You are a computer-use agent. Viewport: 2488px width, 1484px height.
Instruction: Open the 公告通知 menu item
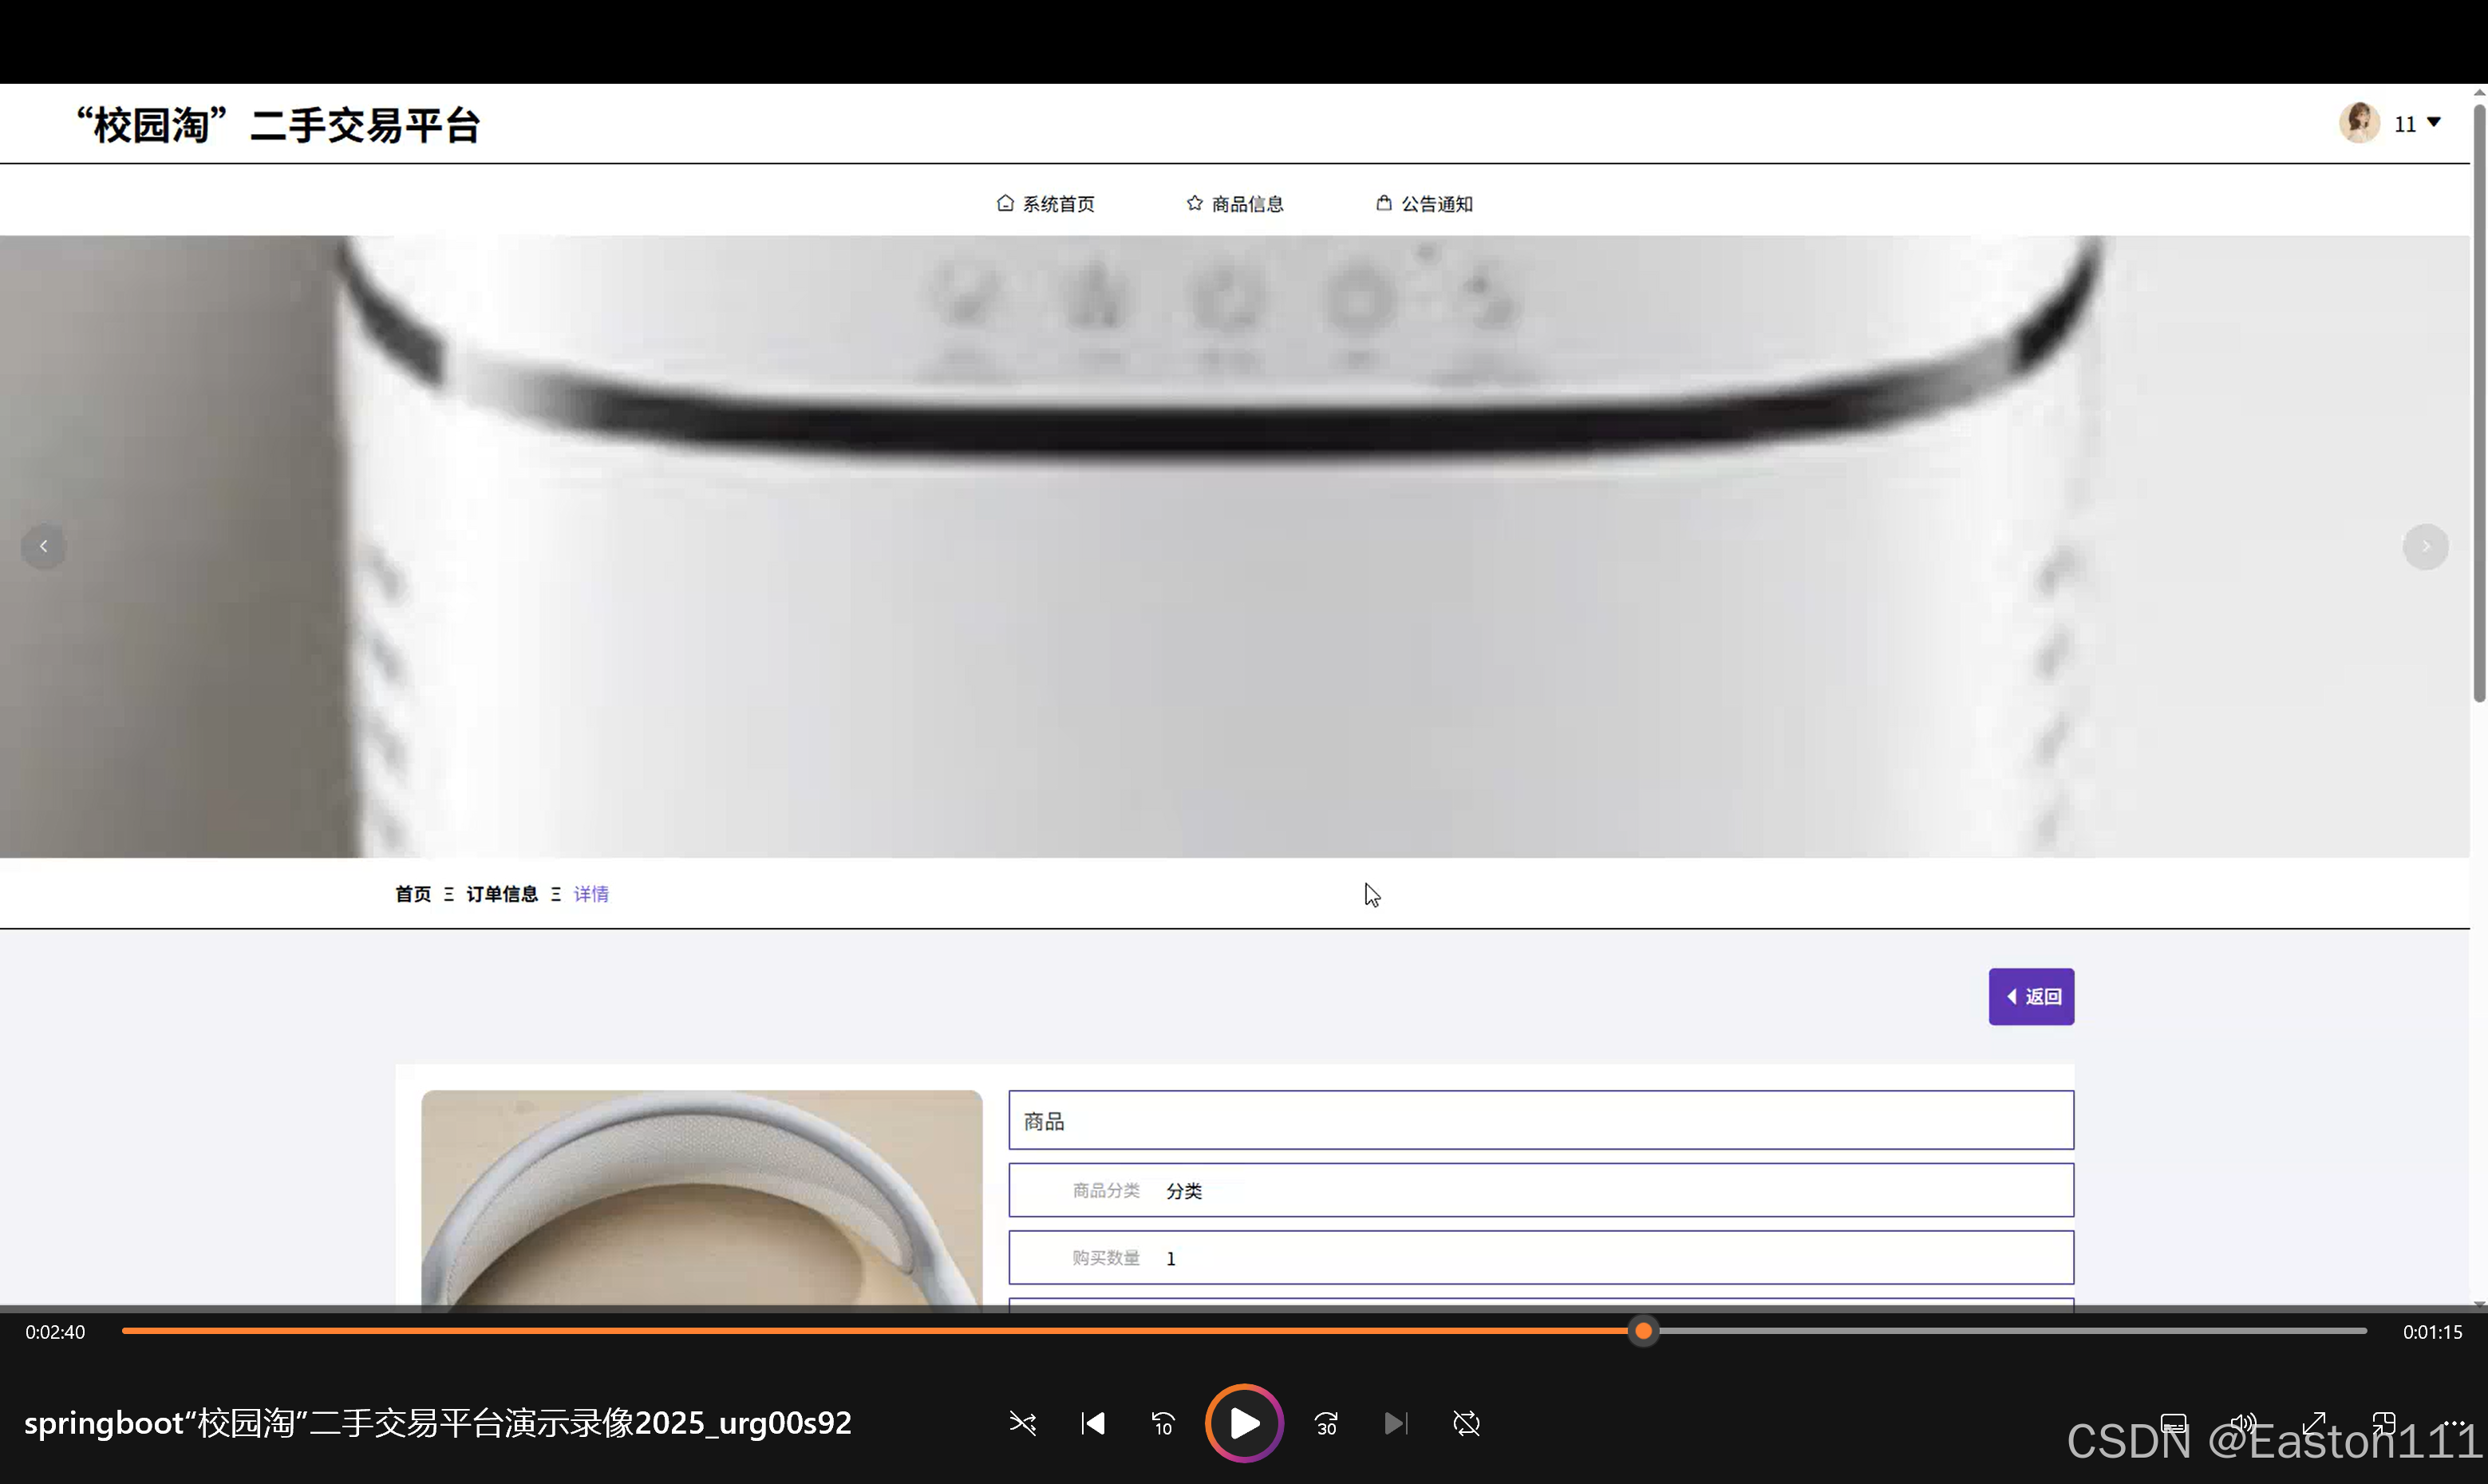pyautogui.click(x=1424, y=204)
